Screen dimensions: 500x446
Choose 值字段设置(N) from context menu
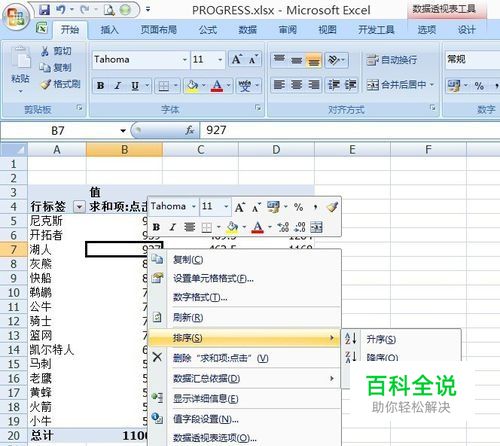245,419
